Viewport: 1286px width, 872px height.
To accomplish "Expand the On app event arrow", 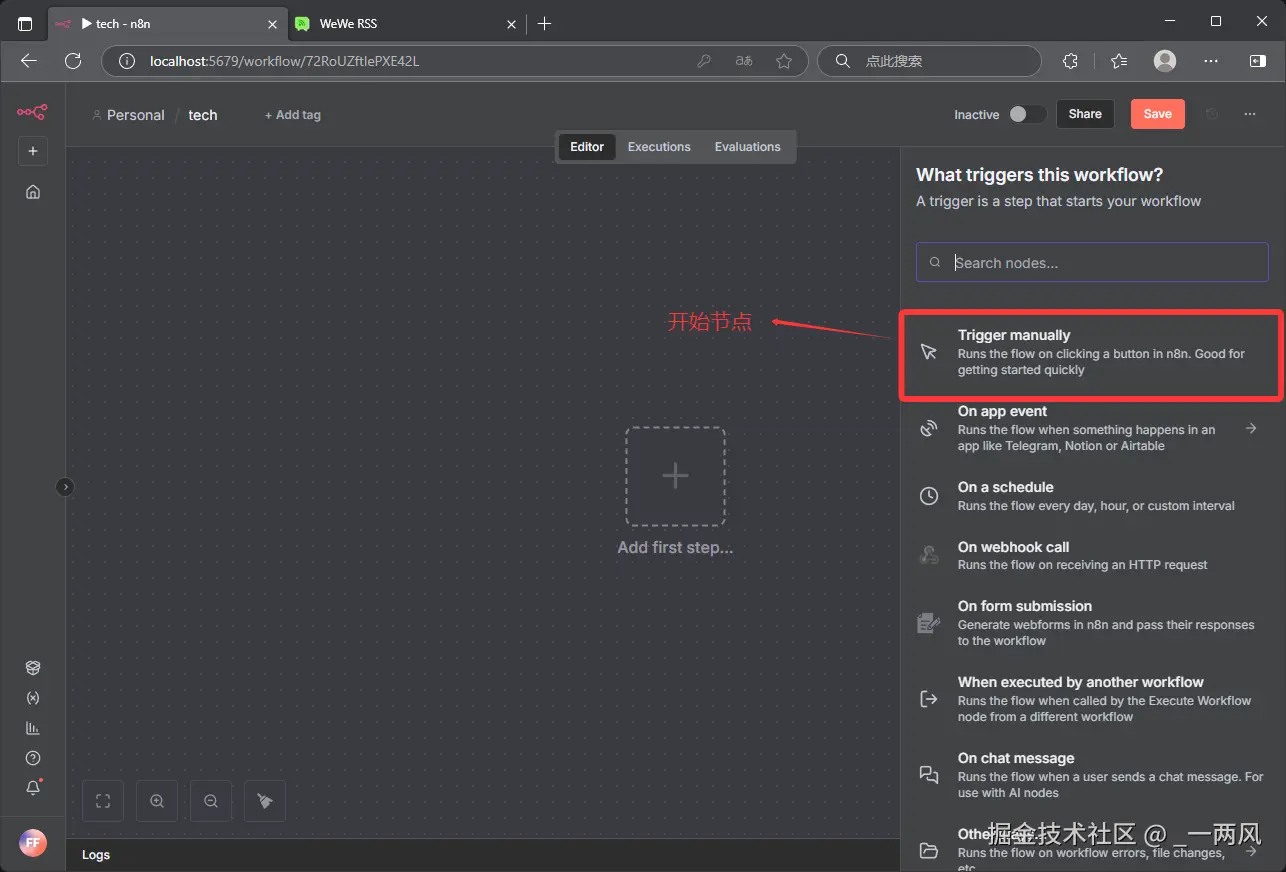I will (x=1251, y=428).
